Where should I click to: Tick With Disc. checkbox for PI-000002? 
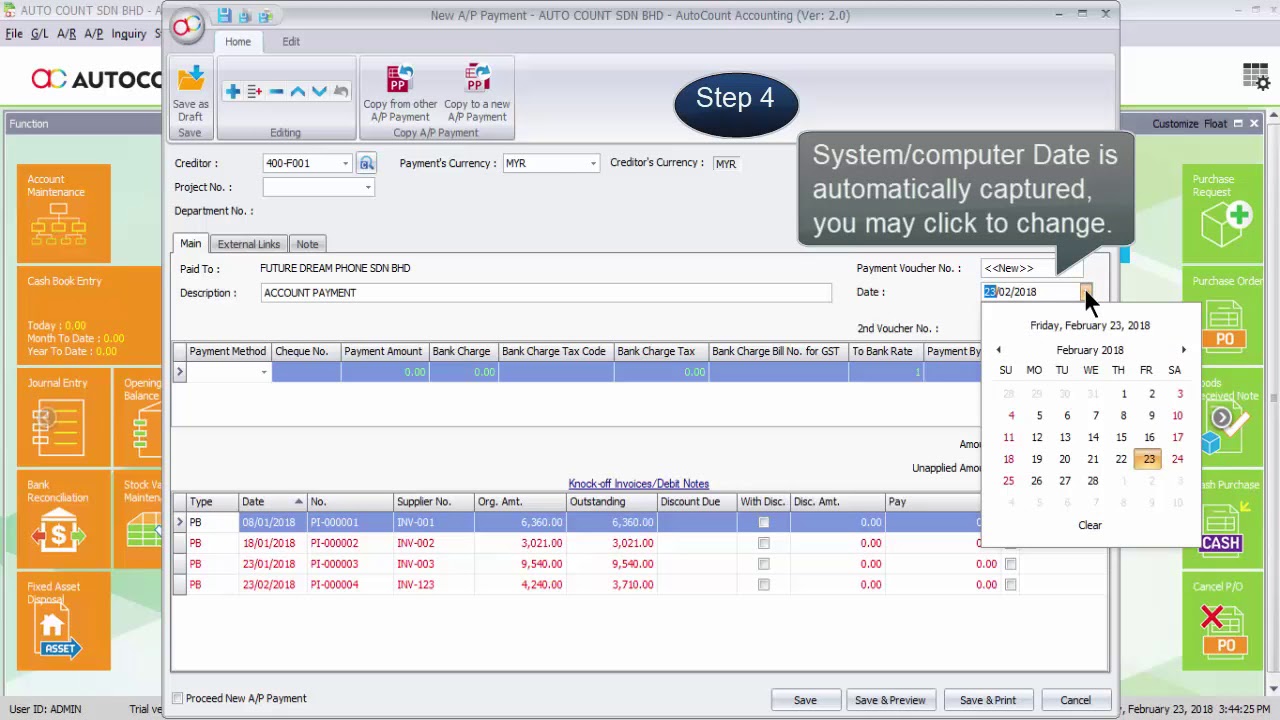[x=764, y=543]
